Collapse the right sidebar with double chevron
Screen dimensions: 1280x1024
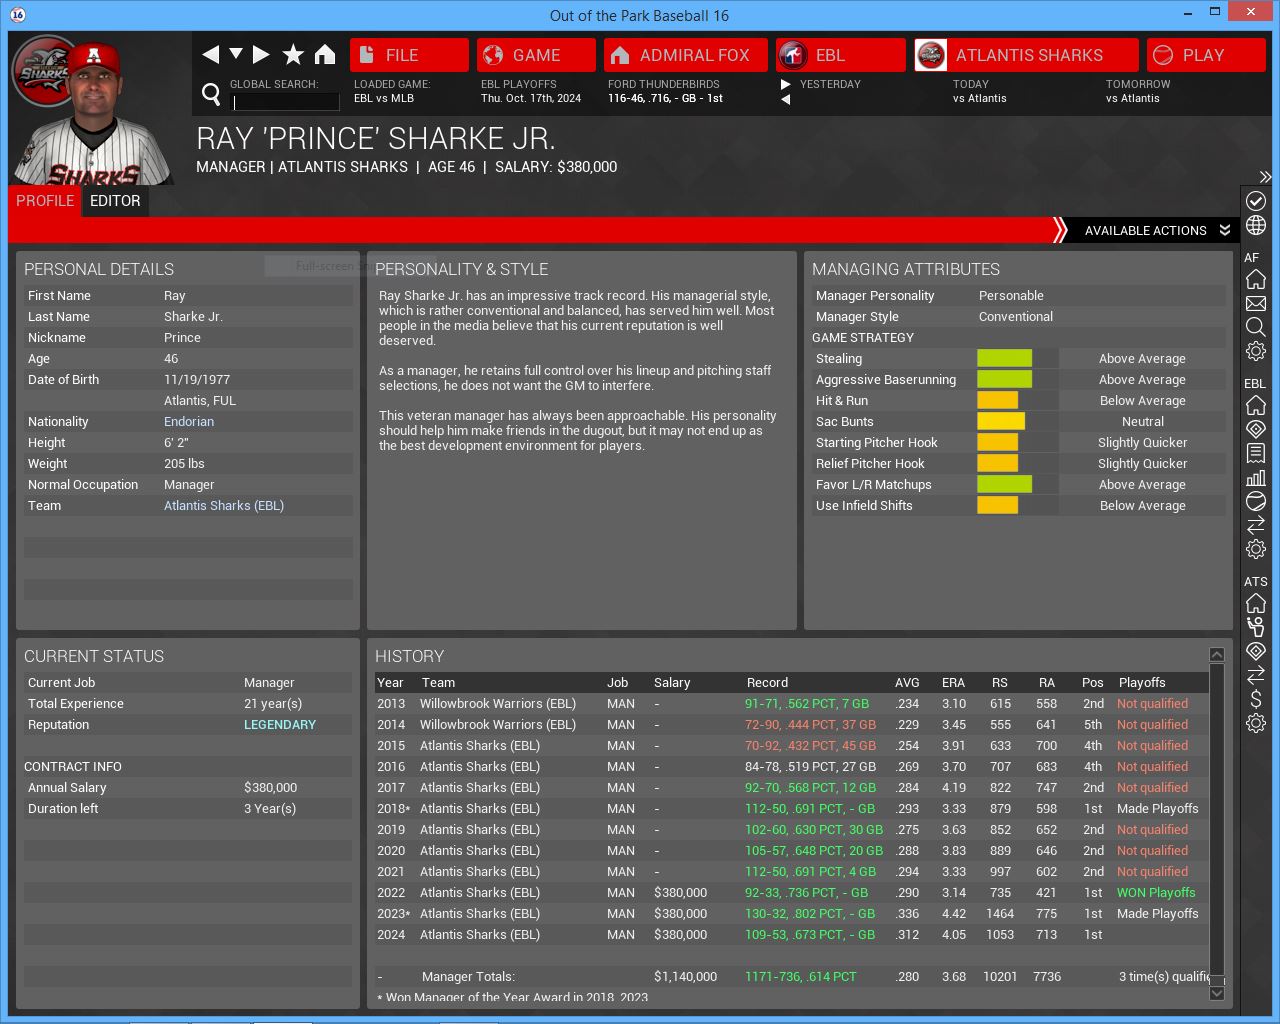tap(1265, 177)
